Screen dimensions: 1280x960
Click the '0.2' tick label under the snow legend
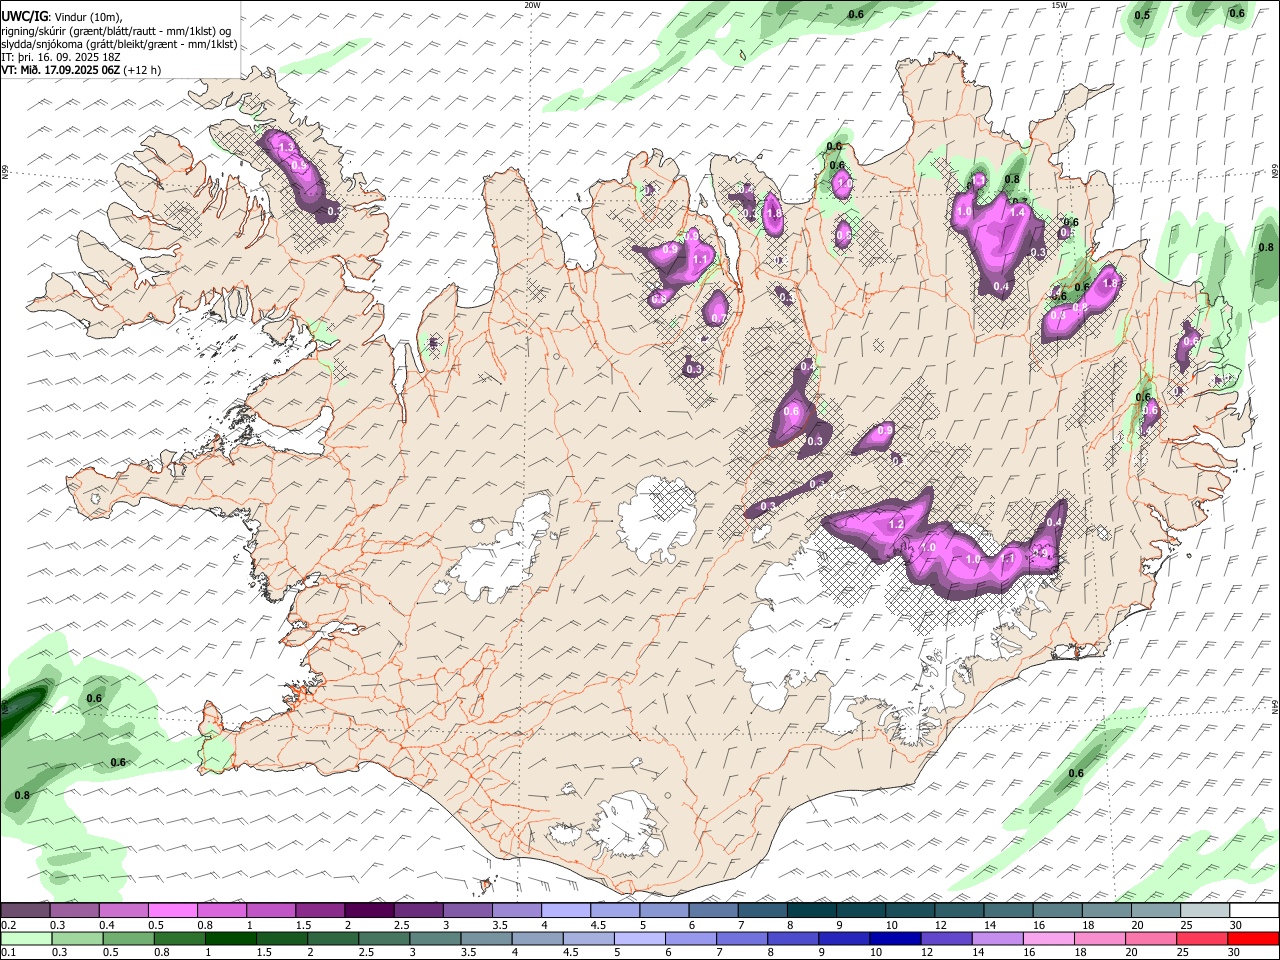(8, 925)
